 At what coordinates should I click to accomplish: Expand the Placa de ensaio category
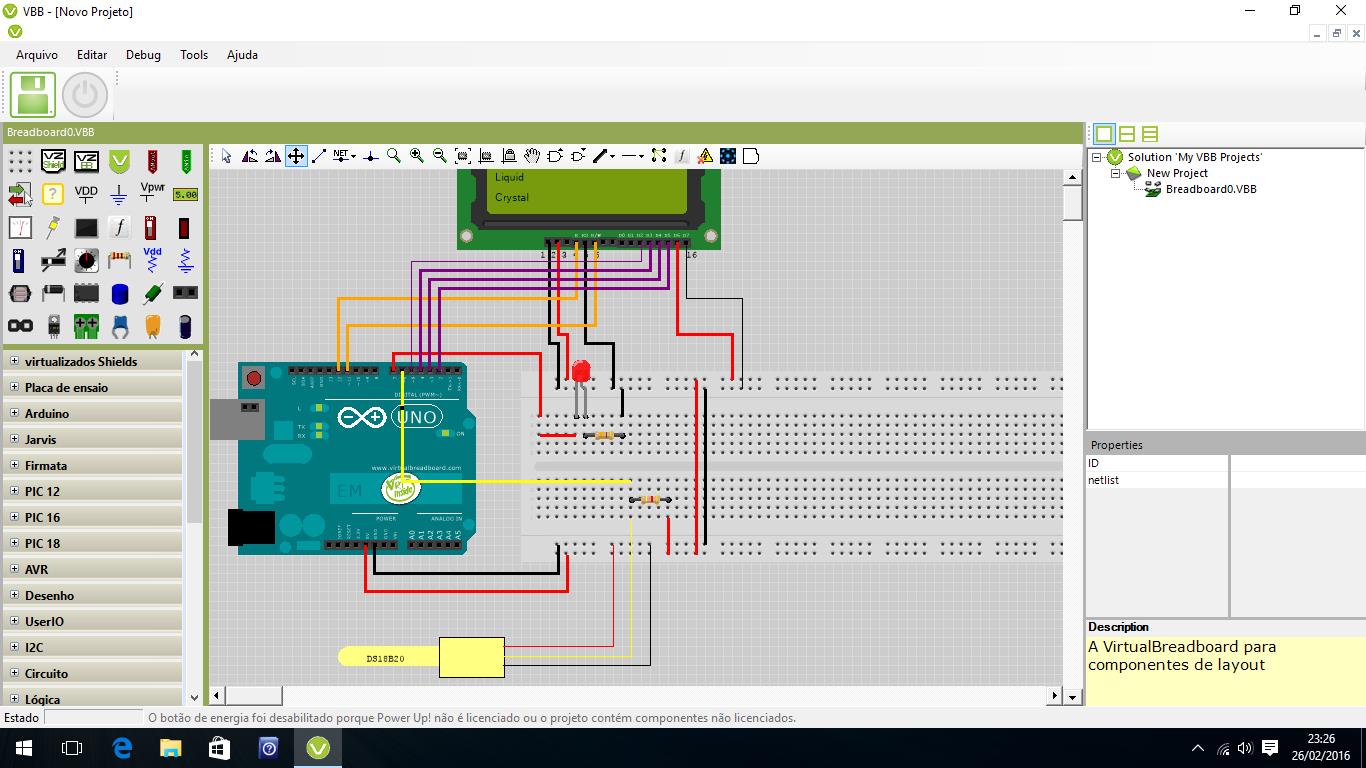coord(15,387)
